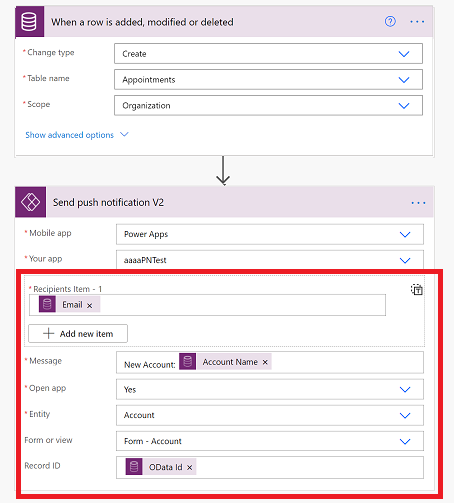Click the Account Name token label
The image size is (454, 503).
[230, 362]
